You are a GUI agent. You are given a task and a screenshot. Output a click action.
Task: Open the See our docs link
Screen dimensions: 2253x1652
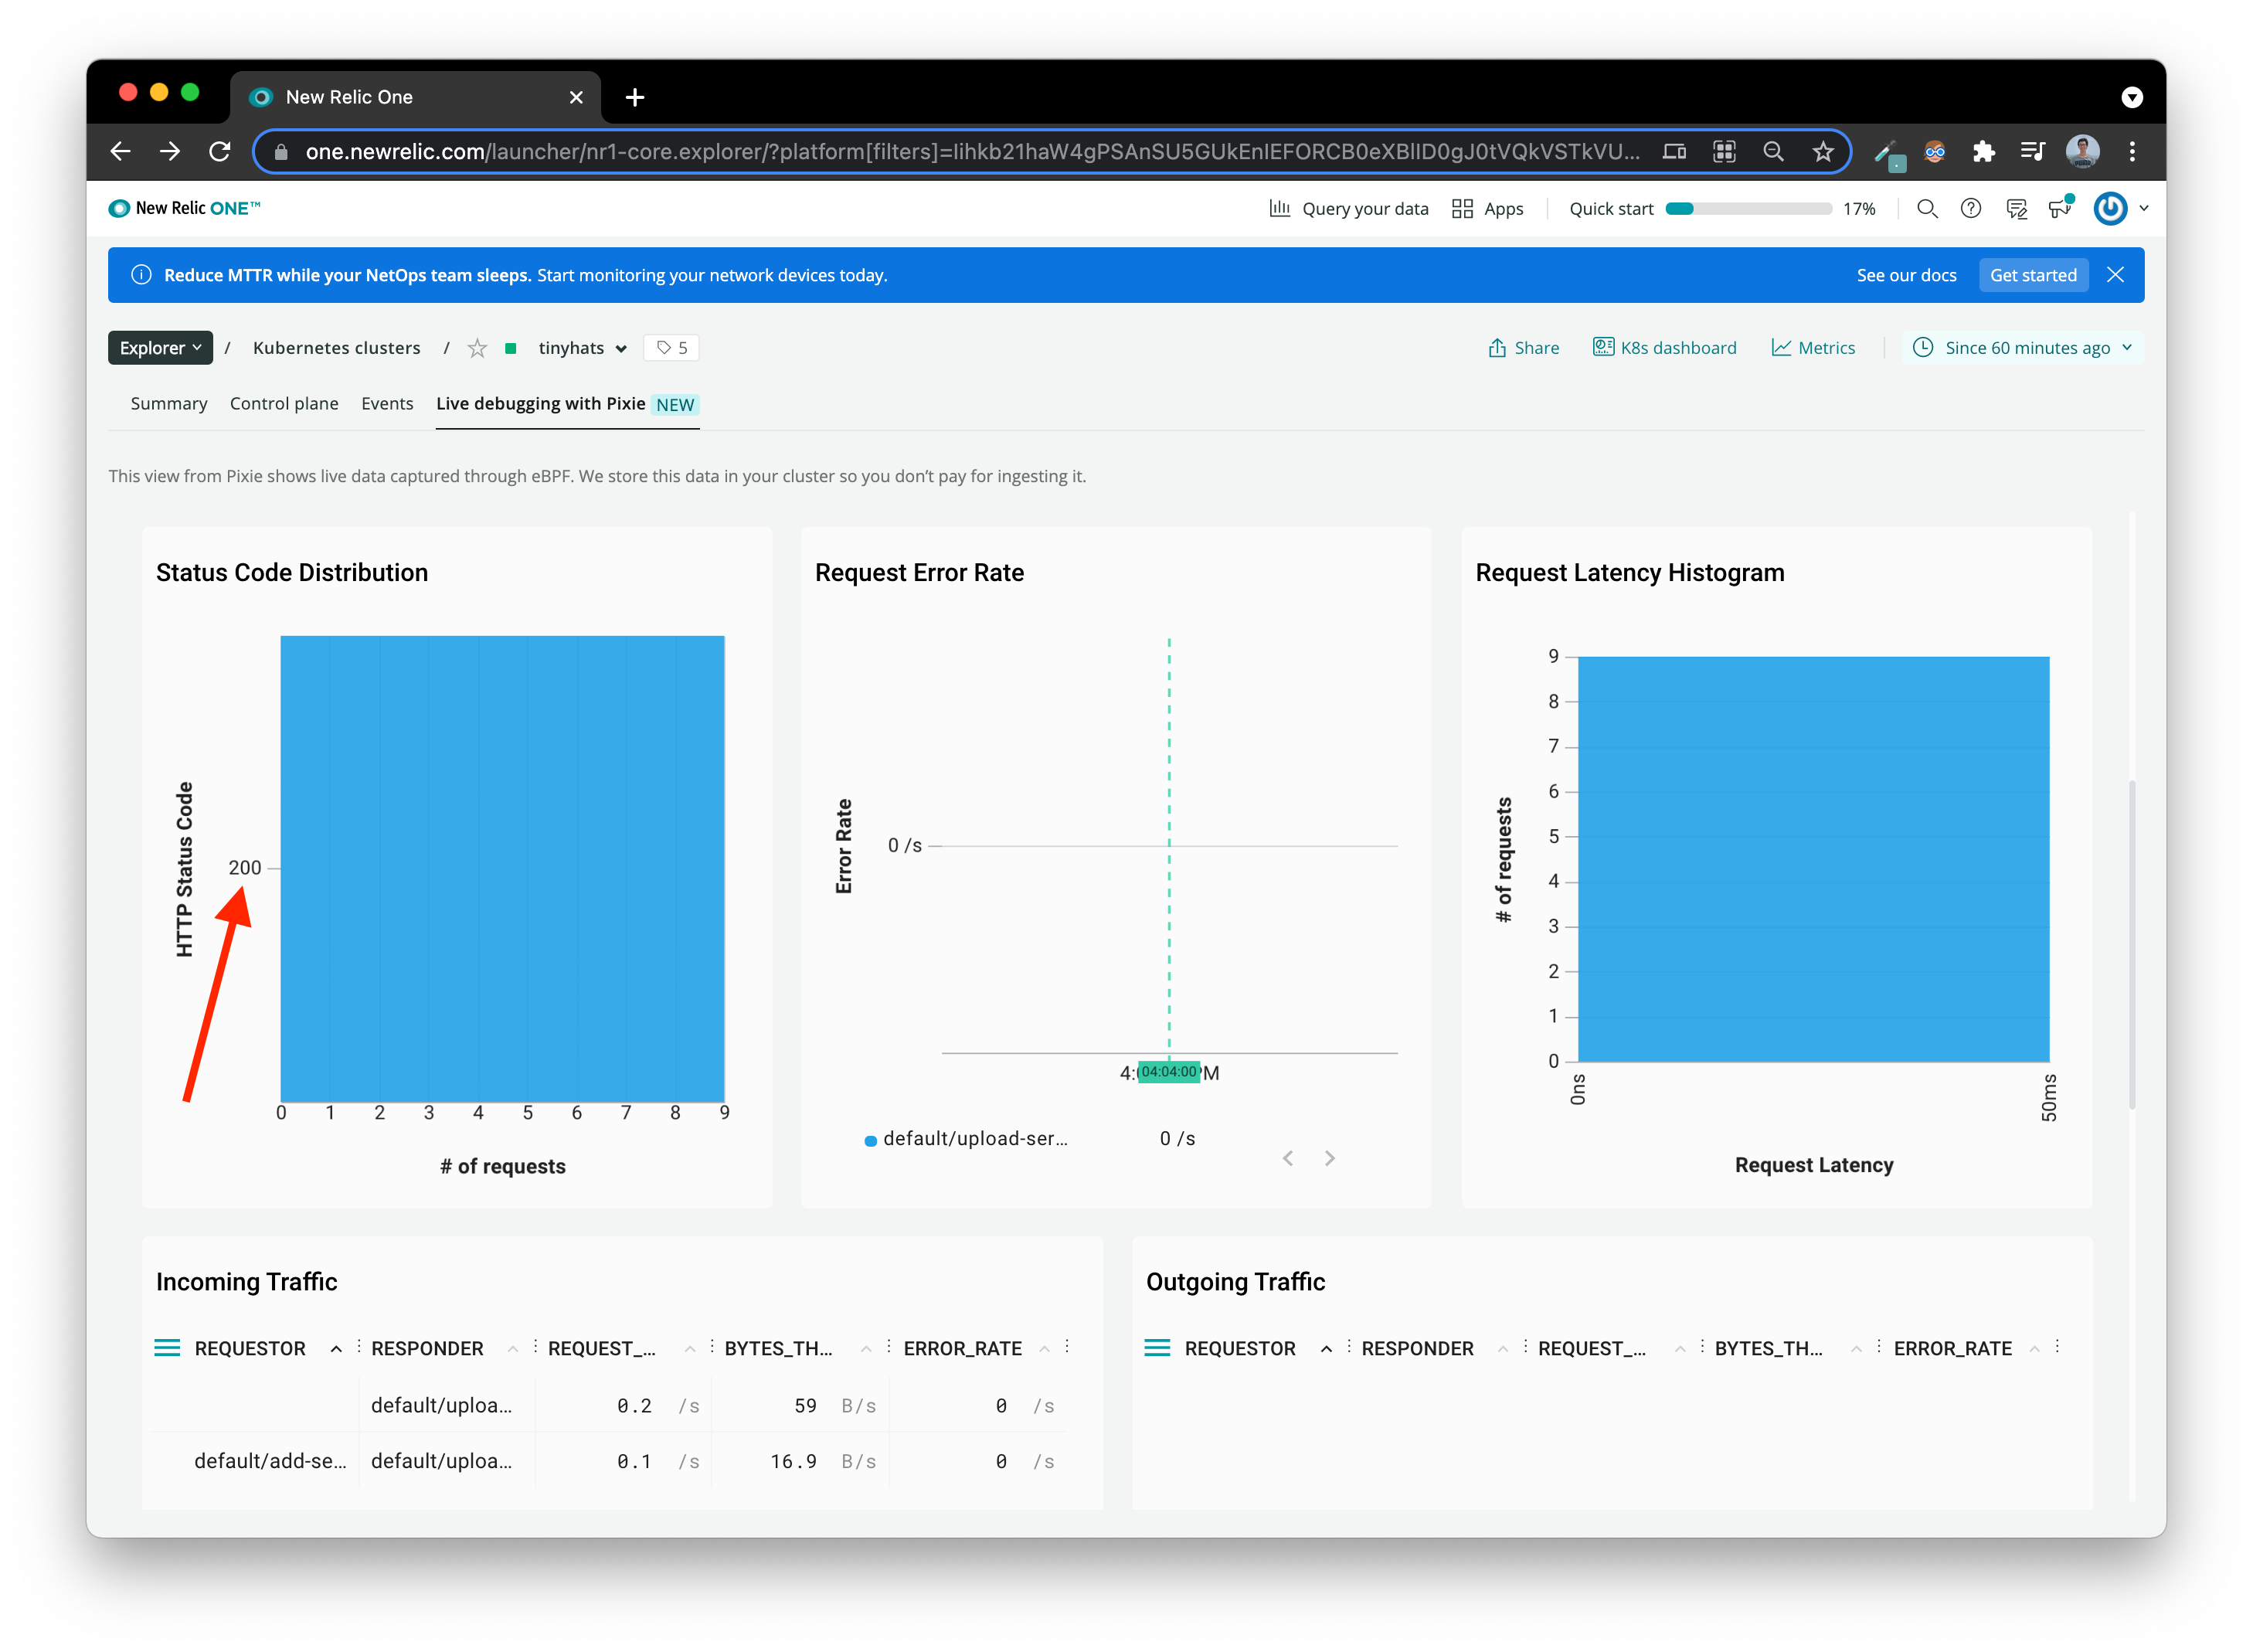click(1906, 275)
